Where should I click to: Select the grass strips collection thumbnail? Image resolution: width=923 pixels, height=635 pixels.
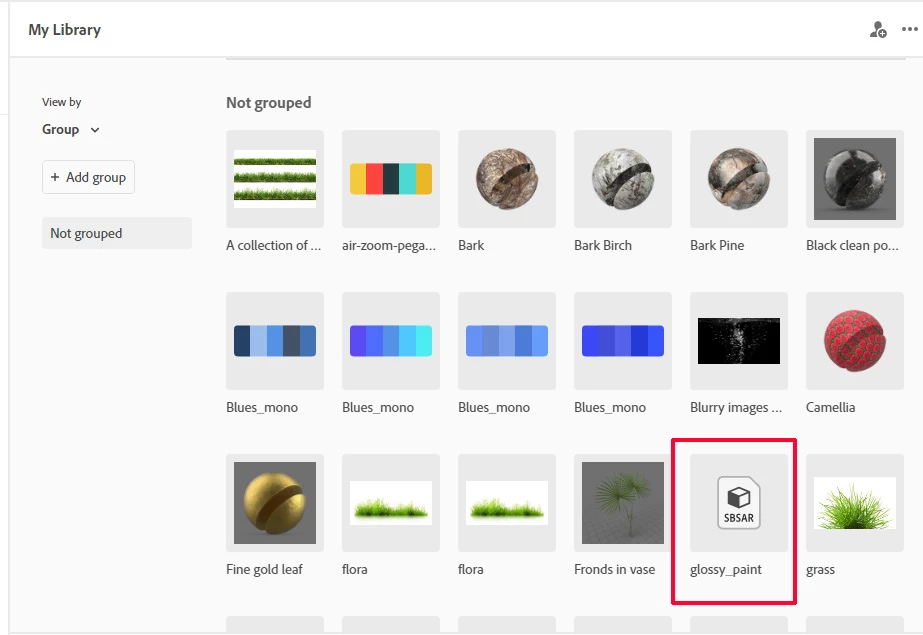pos(275,179)
